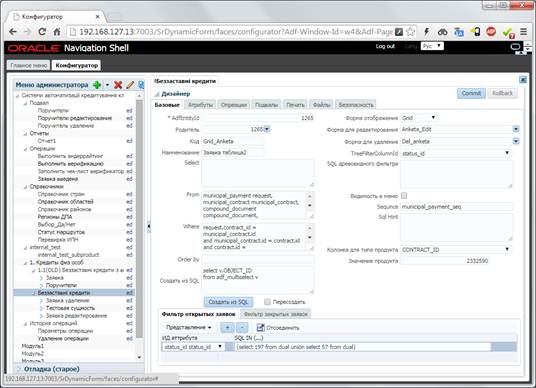This screenshot has height=388, width=536.
Task: Click the plus button to add filter row
Action: point(227,327)
